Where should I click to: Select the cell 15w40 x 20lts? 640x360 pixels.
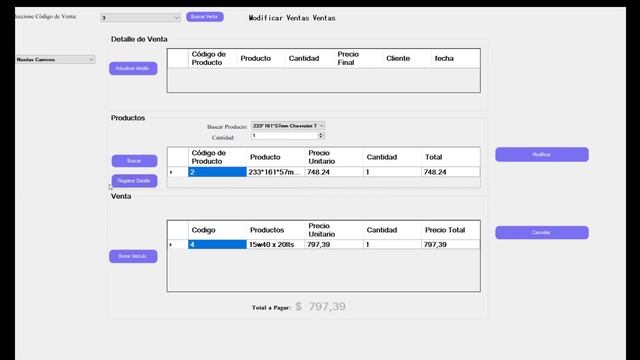[276, 244]
